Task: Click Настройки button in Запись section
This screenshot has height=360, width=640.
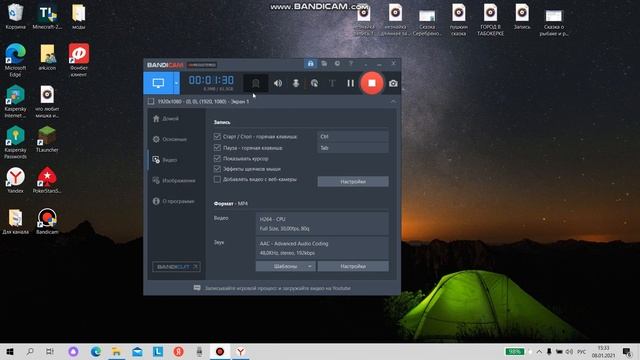Action: tap(353, 182)
